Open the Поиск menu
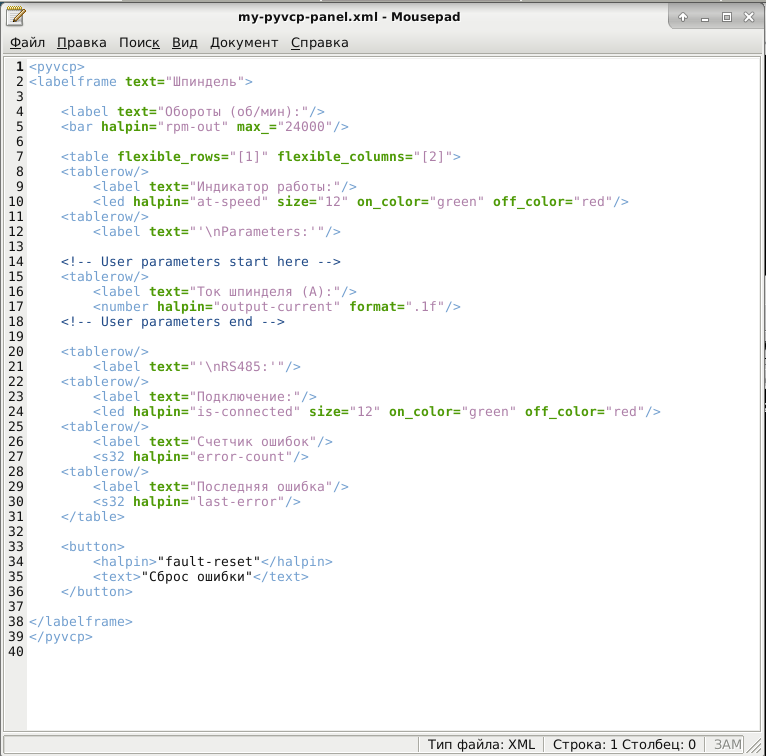This screenshot has width=766, height=756. [139, 42]
